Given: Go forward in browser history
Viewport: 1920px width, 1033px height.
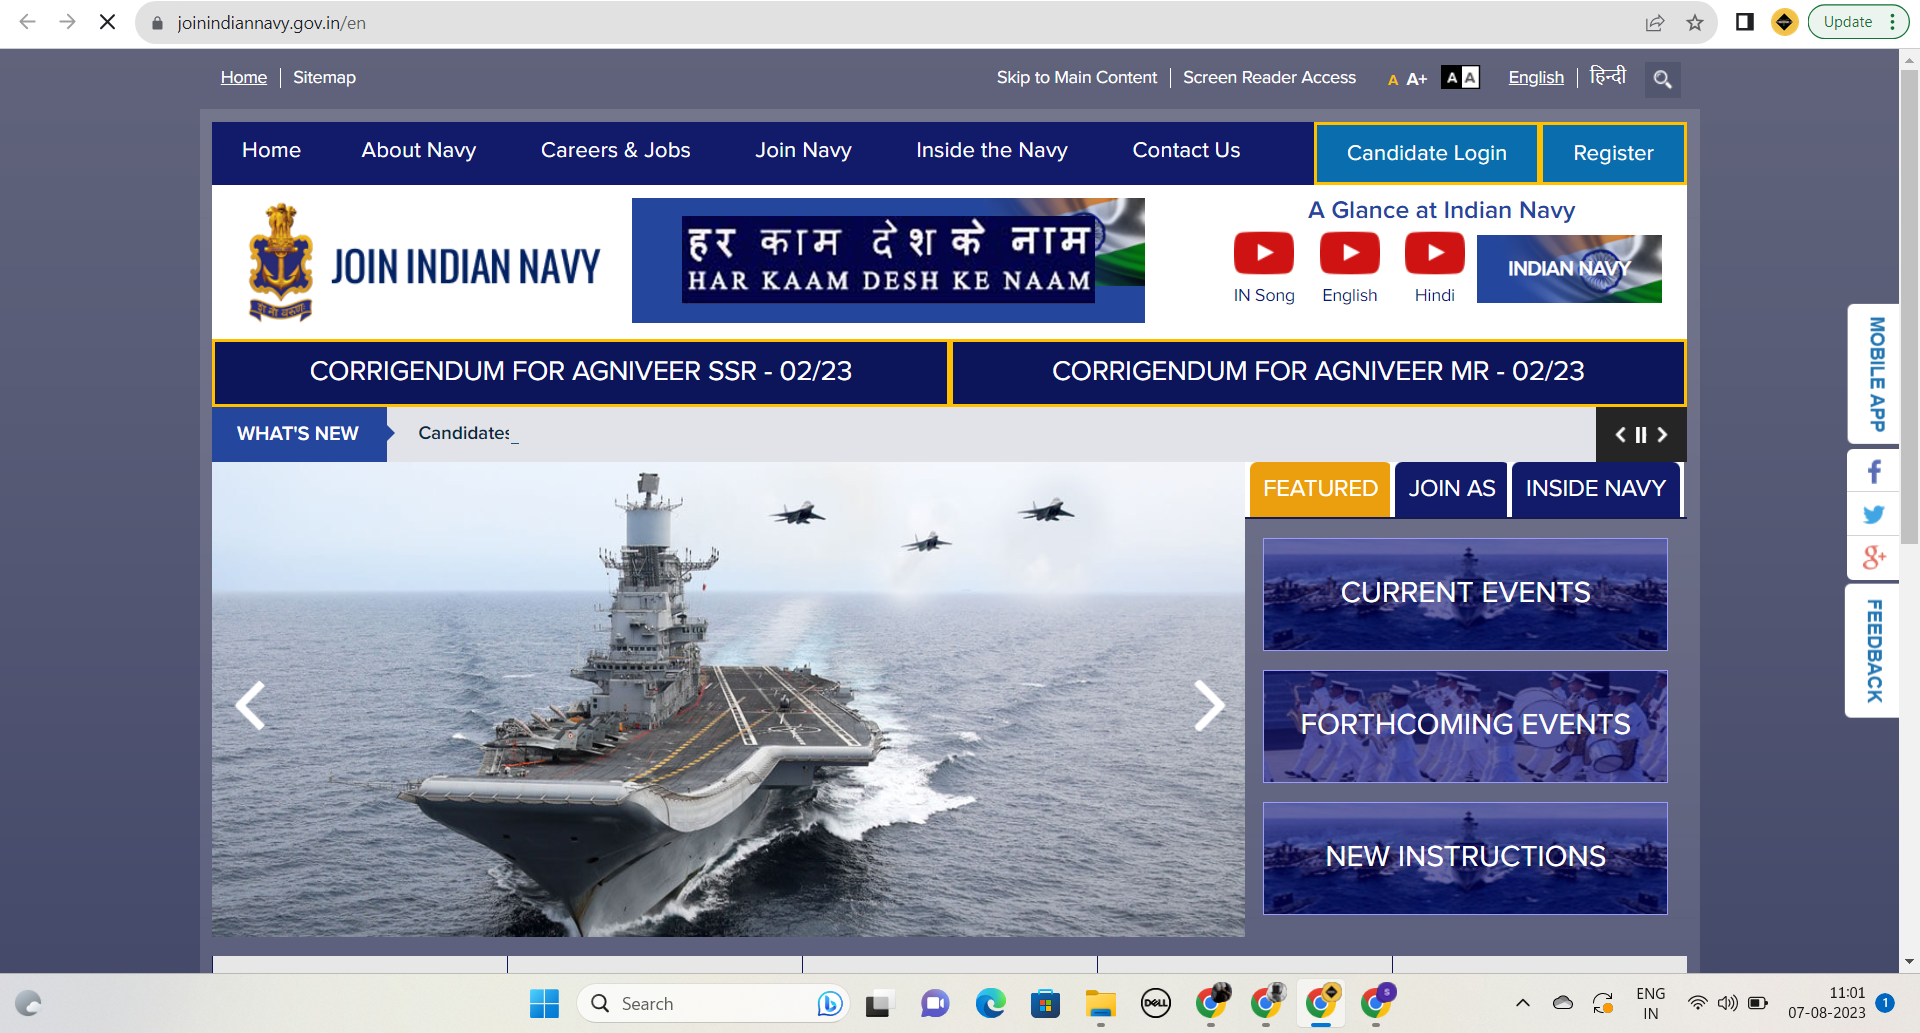Looking at the screenshot, I should [67, 22].
